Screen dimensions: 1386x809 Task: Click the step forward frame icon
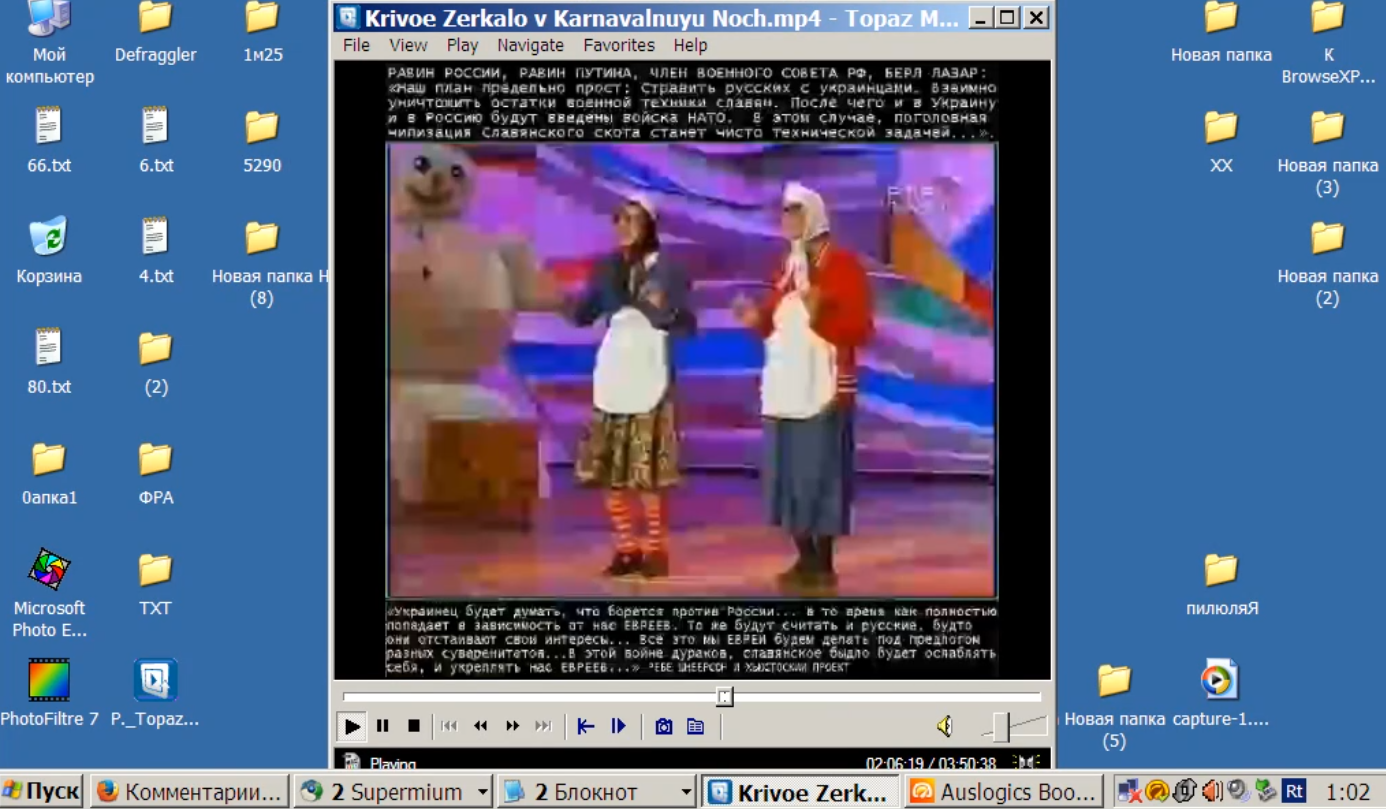[x=618, y=726]
